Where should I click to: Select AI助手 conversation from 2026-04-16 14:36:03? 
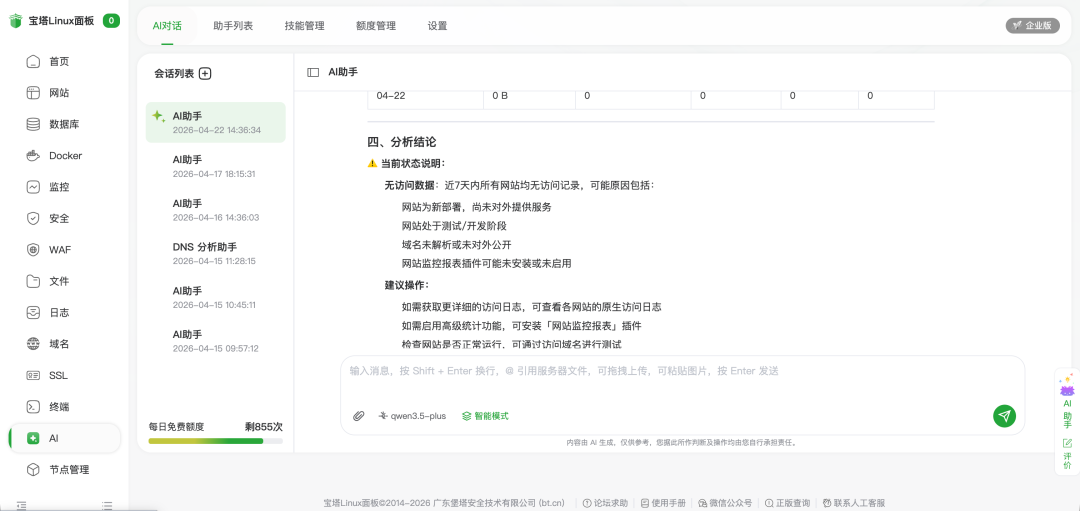(216, 210)
